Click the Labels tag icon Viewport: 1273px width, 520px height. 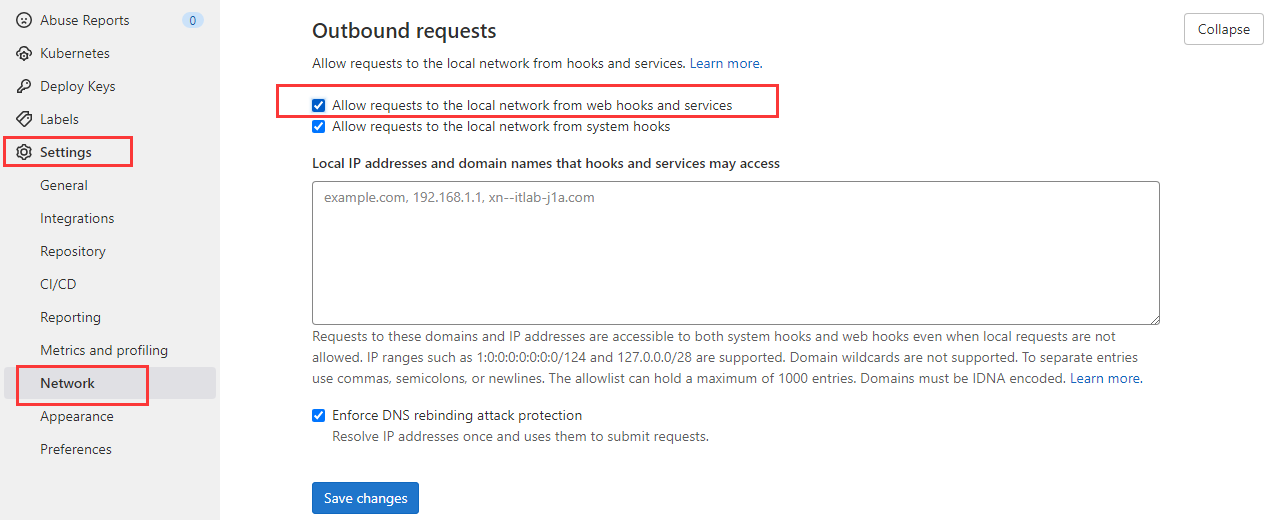(24, 119)
